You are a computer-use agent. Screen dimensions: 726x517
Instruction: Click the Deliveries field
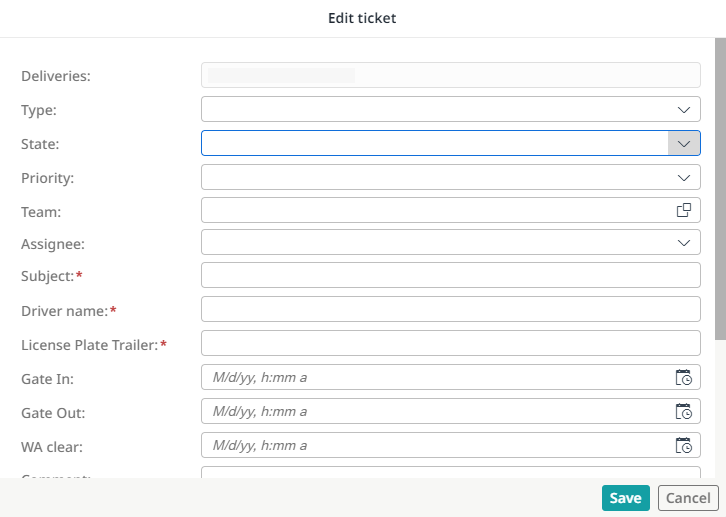[451, 75]
